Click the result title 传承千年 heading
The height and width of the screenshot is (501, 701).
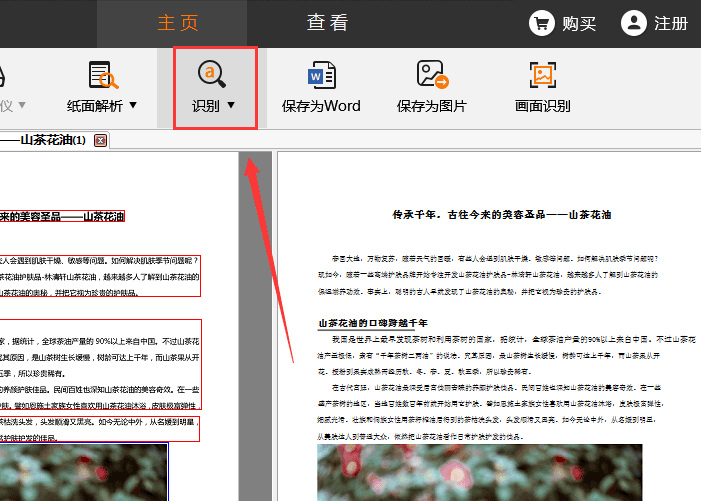(x=502, y=215)
